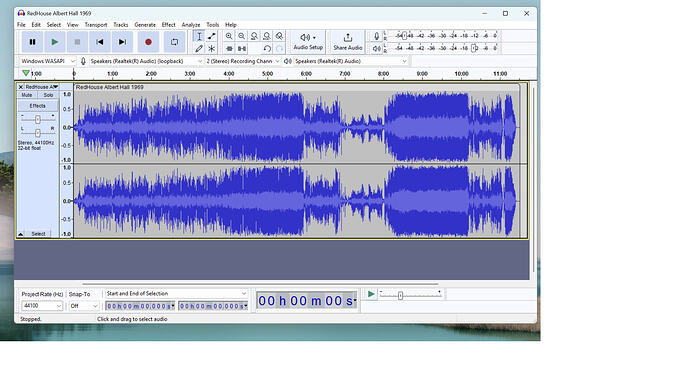This screenshot has height=388, width=690.
Task: Open the File menu
Action: (21, 25)
